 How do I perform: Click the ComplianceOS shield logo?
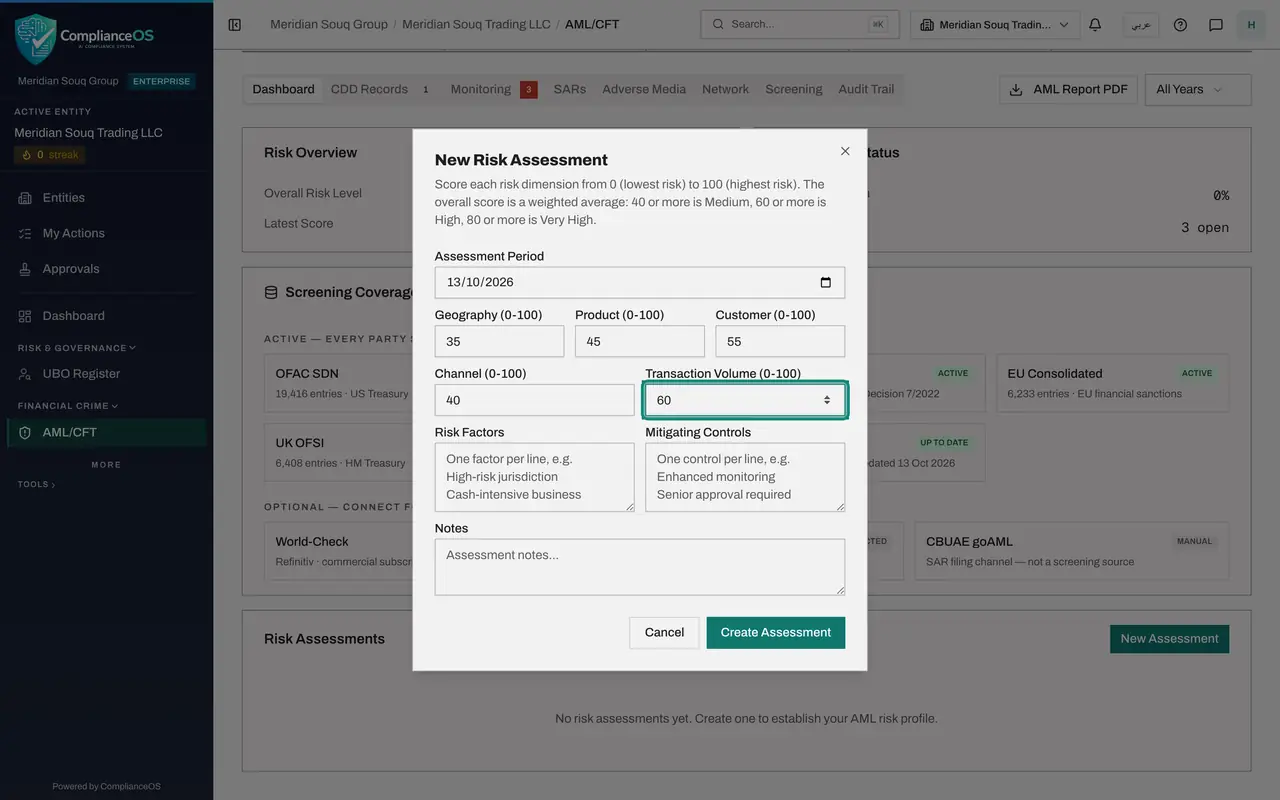coord(35,38)
